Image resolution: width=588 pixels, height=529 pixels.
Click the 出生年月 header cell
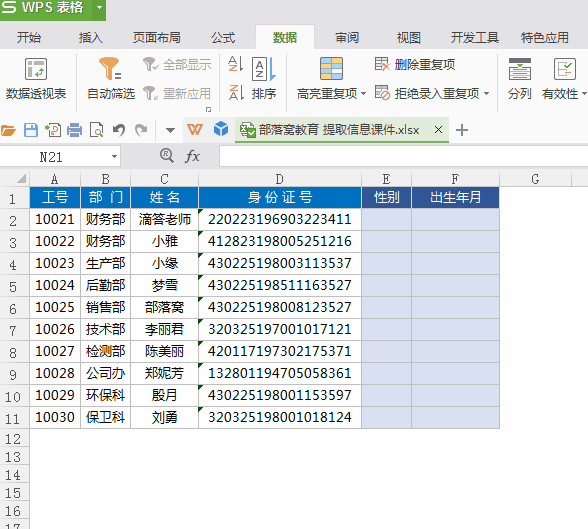(x=455, y=197)
